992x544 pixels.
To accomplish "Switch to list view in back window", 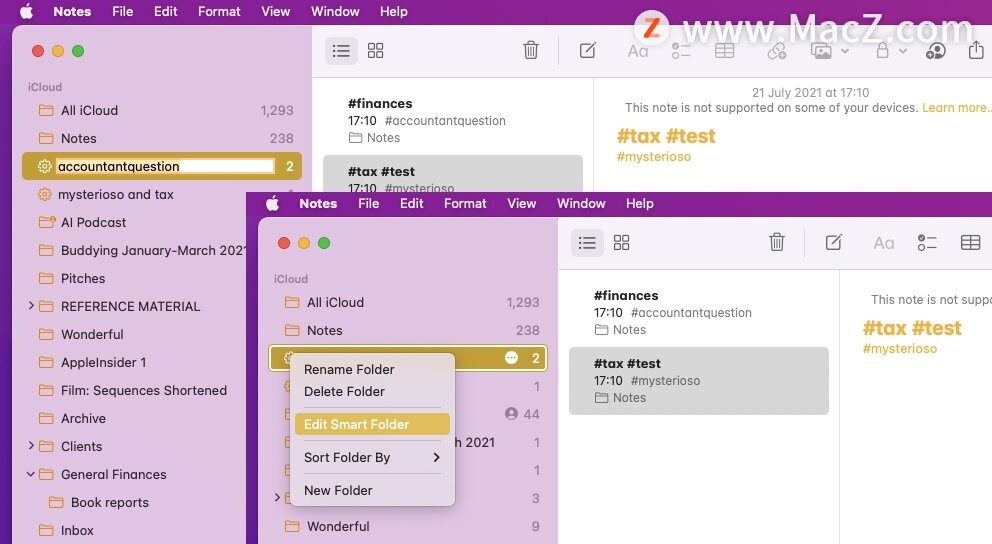I will coord(341,51).
